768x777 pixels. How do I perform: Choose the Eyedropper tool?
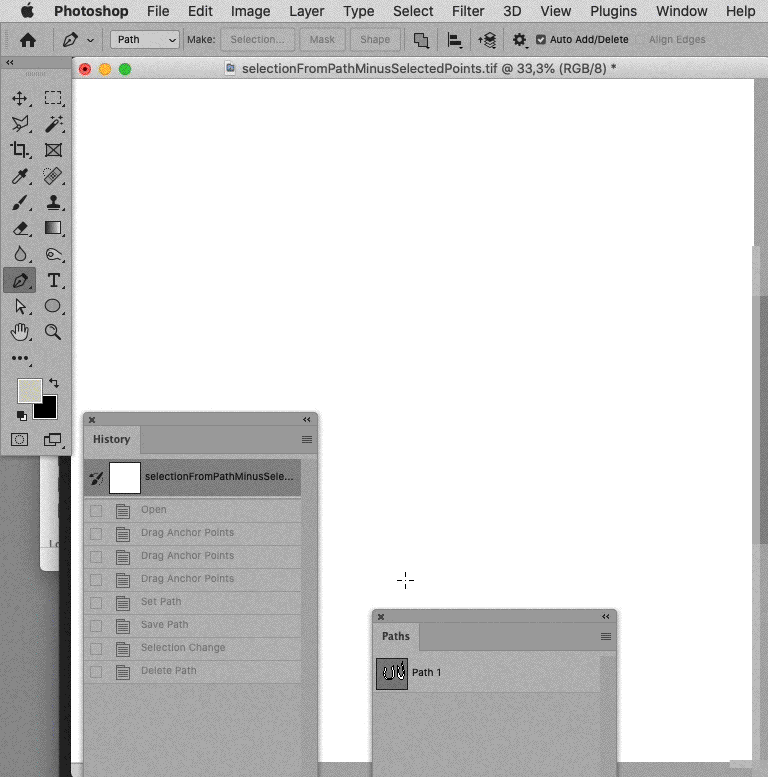(20, 176)
